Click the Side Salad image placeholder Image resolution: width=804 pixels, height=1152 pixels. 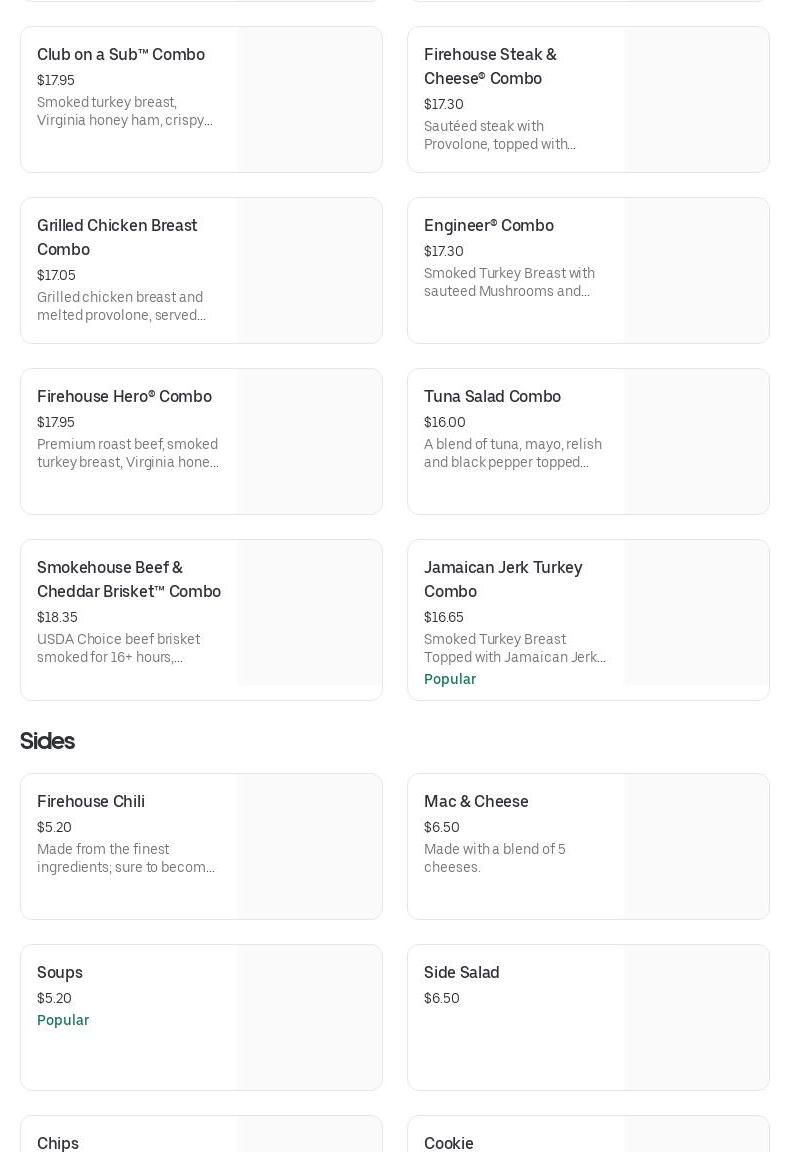(696, 1017)
